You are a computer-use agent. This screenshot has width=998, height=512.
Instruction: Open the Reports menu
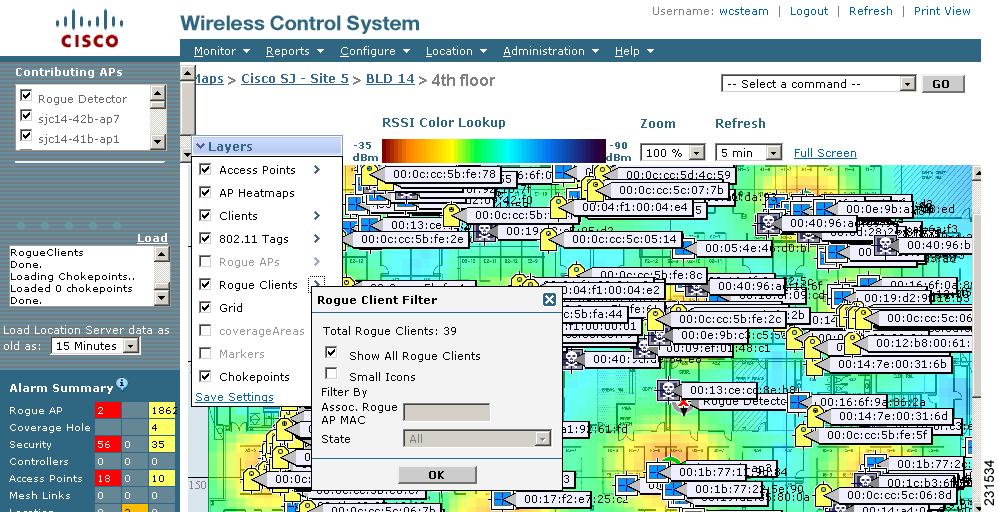click(x=295, y=51)
